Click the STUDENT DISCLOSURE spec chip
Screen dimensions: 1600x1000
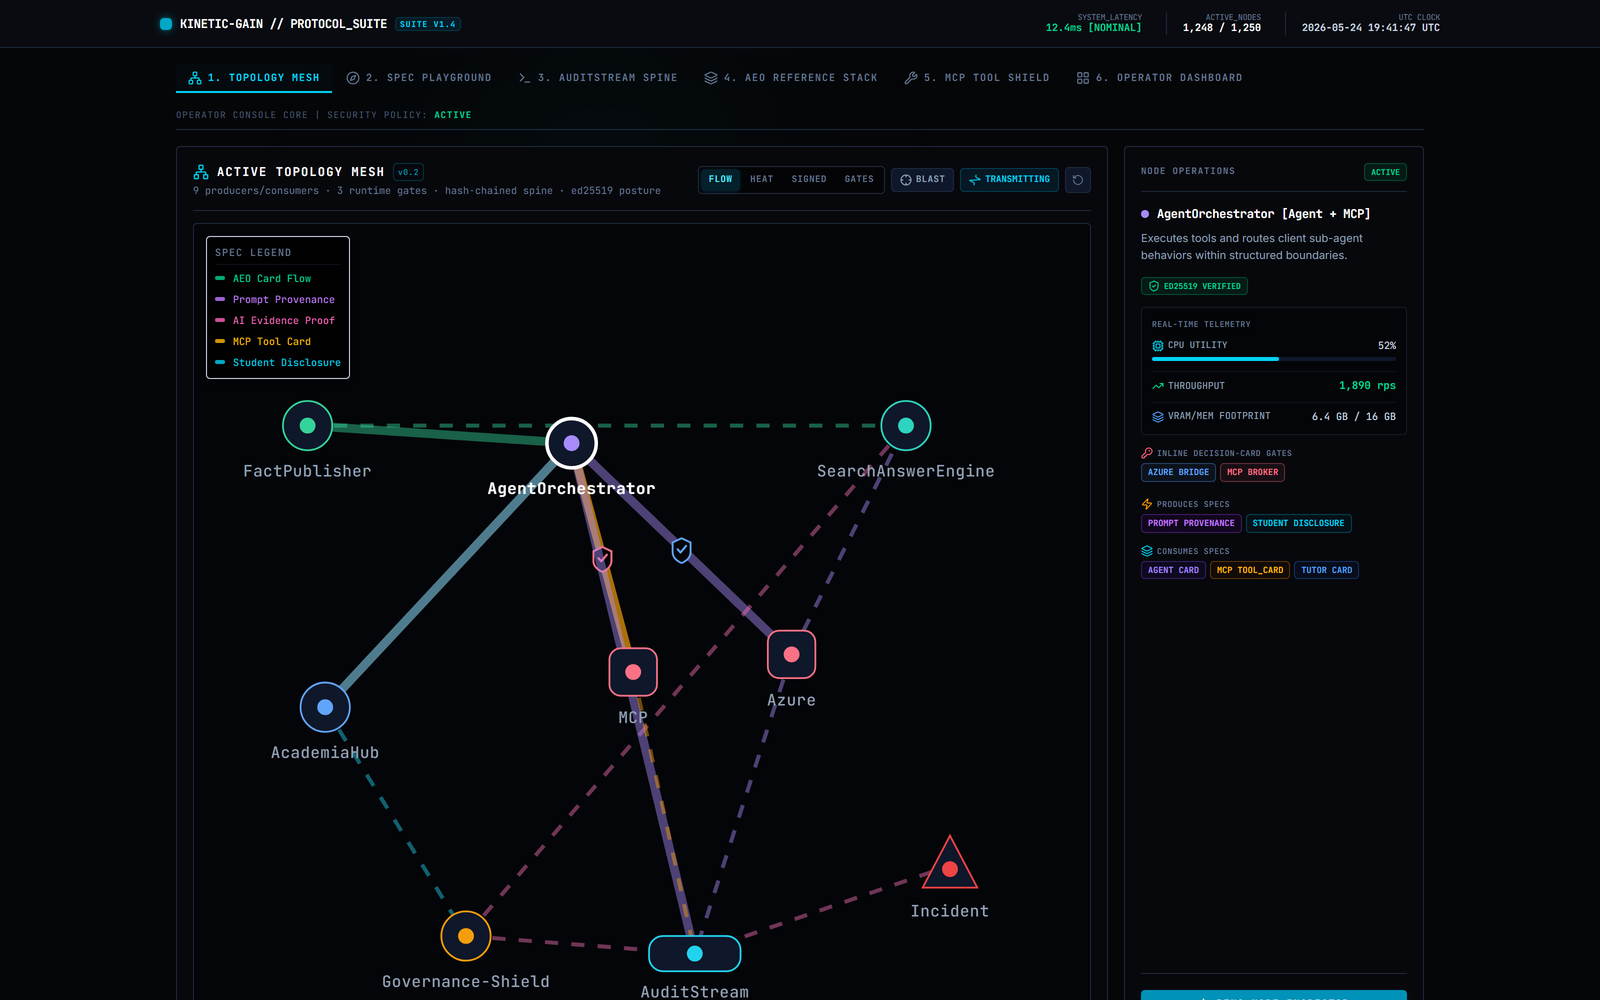point(1298,523)
